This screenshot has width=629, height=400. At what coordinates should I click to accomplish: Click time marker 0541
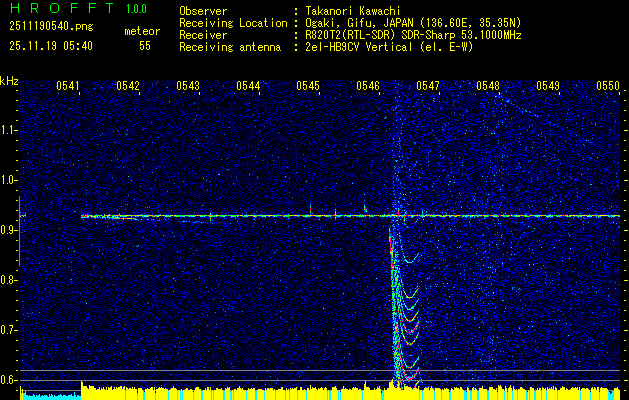(x=67, y=85)
